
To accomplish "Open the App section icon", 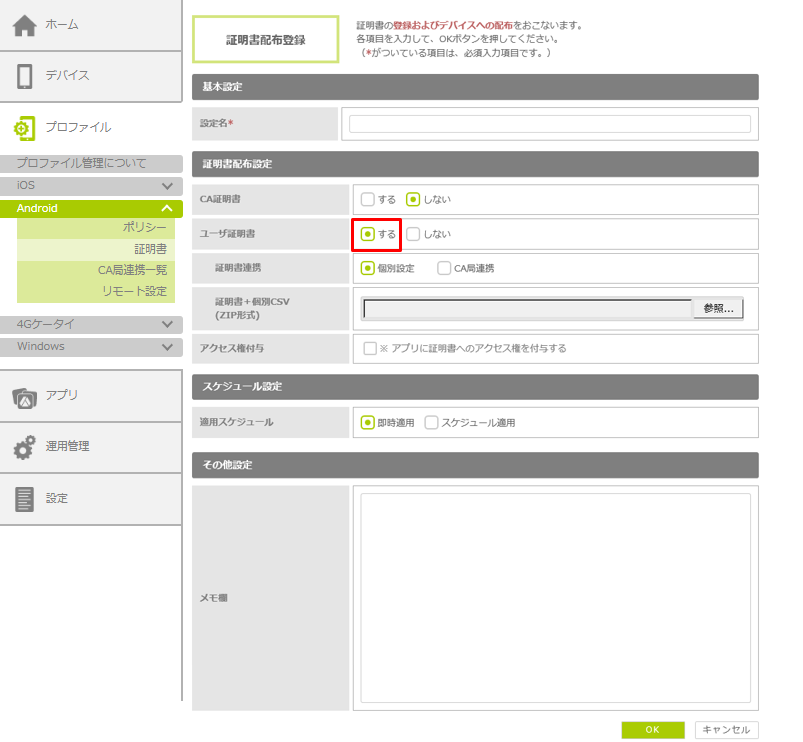I will 25,396.
